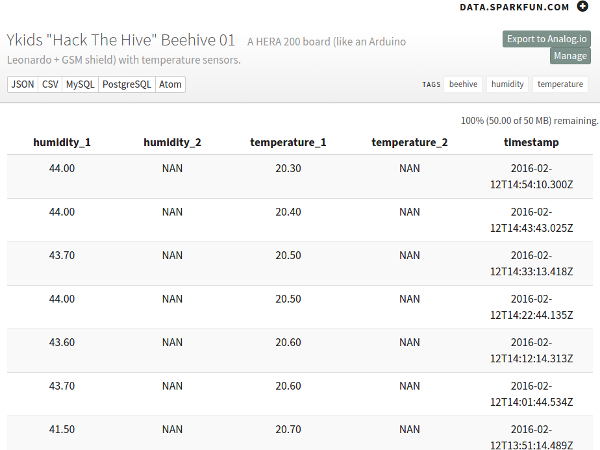This screenshot has width=600, height=450.
Task: Click Export to Analog.io button
Action: pos(546,39)
